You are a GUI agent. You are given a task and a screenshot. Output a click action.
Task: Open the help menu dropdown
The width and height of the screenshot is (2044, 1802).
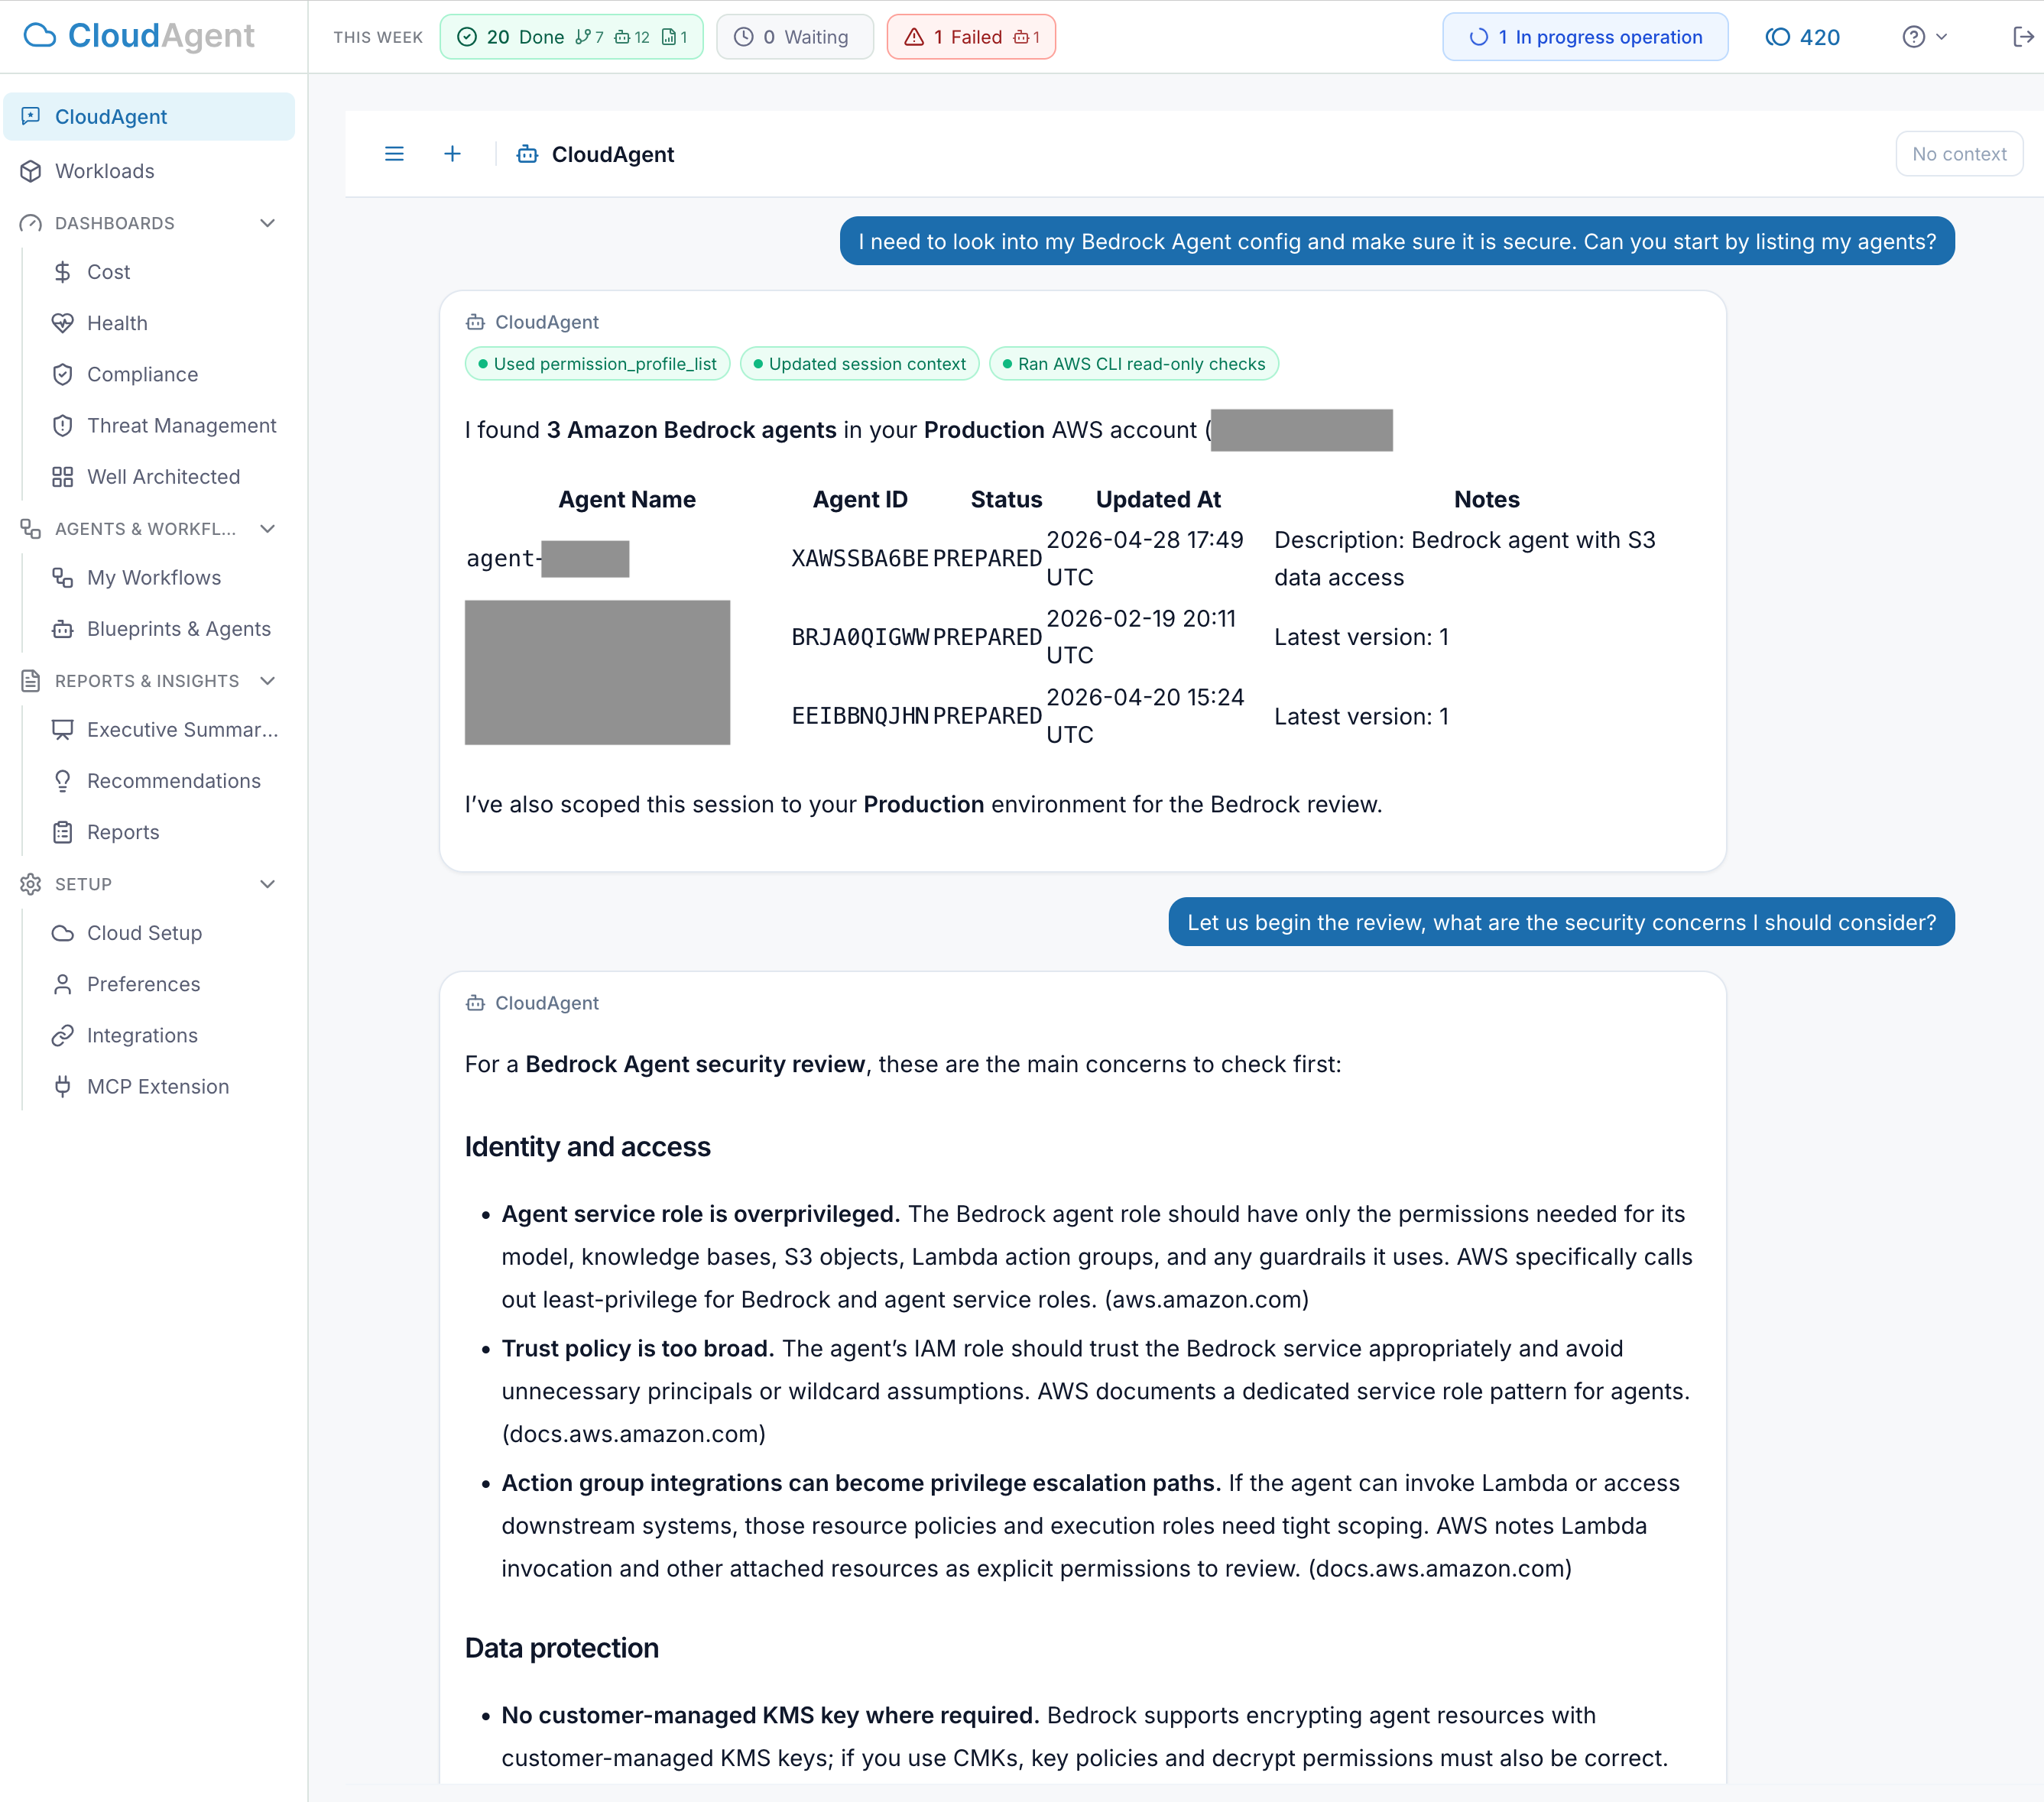pos(1924,37)
